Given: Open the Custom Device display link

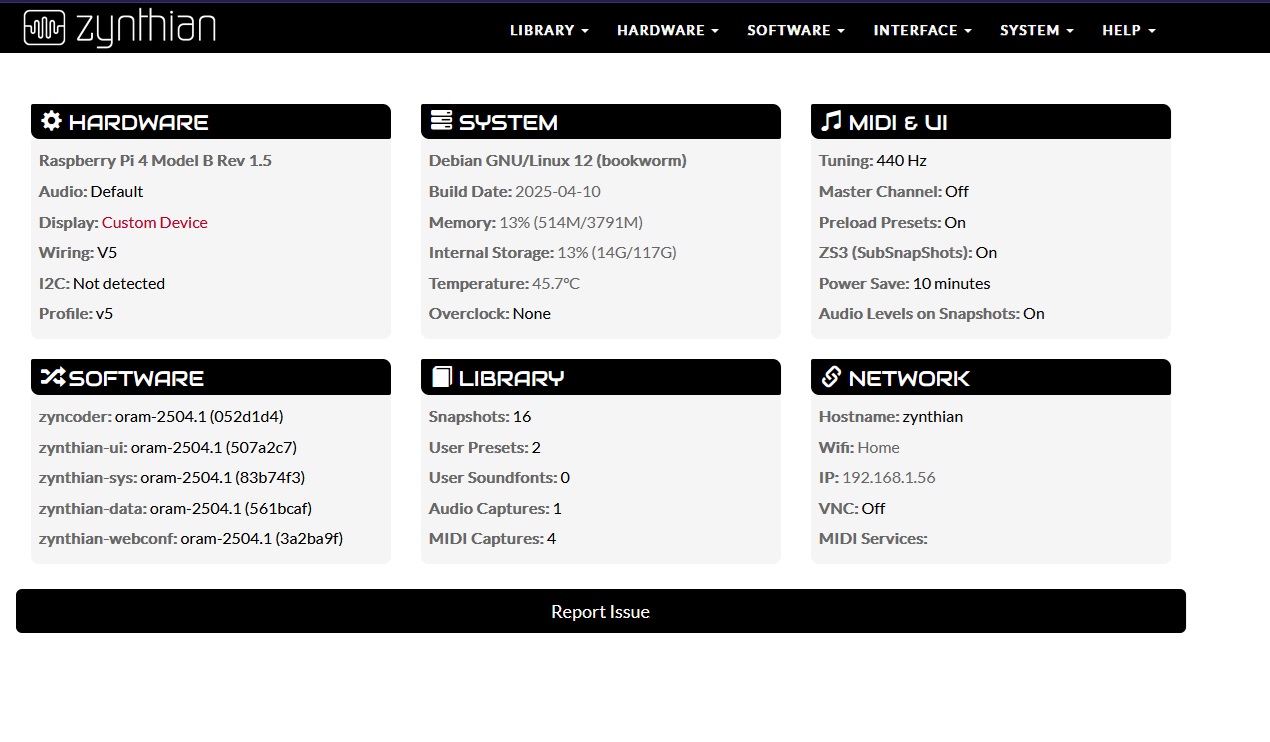Looking at the screenshot, I should coord(155,222).
